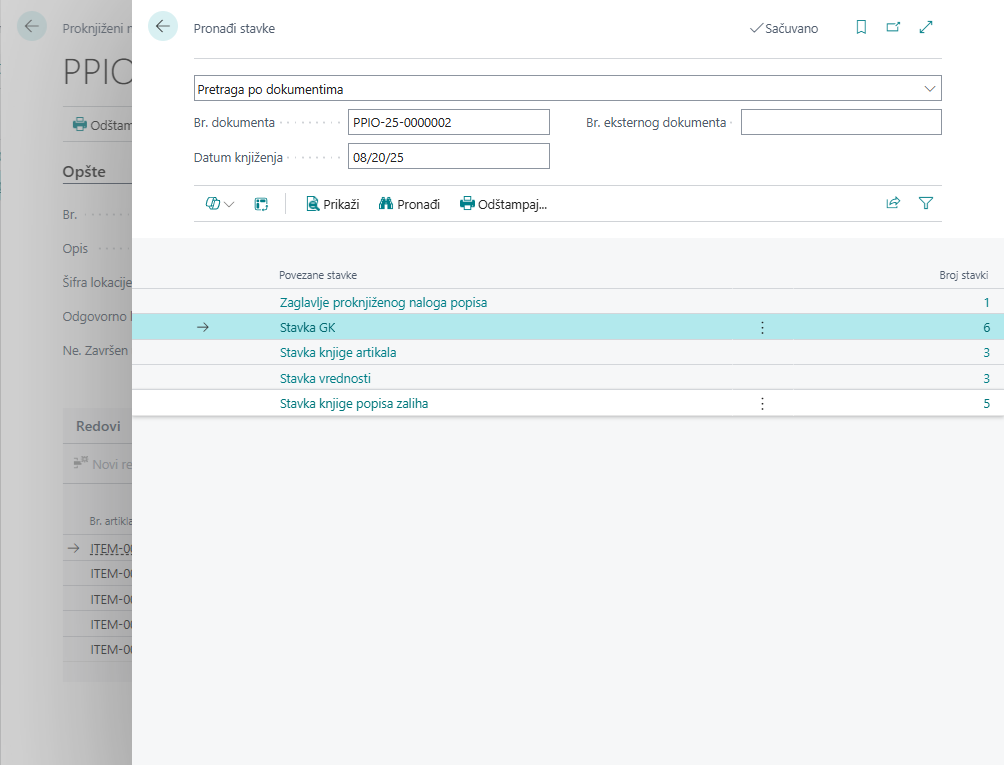Click the Br. eksternog dokumenta field
The image size is (1004, 765).
(x=840, y=122)
